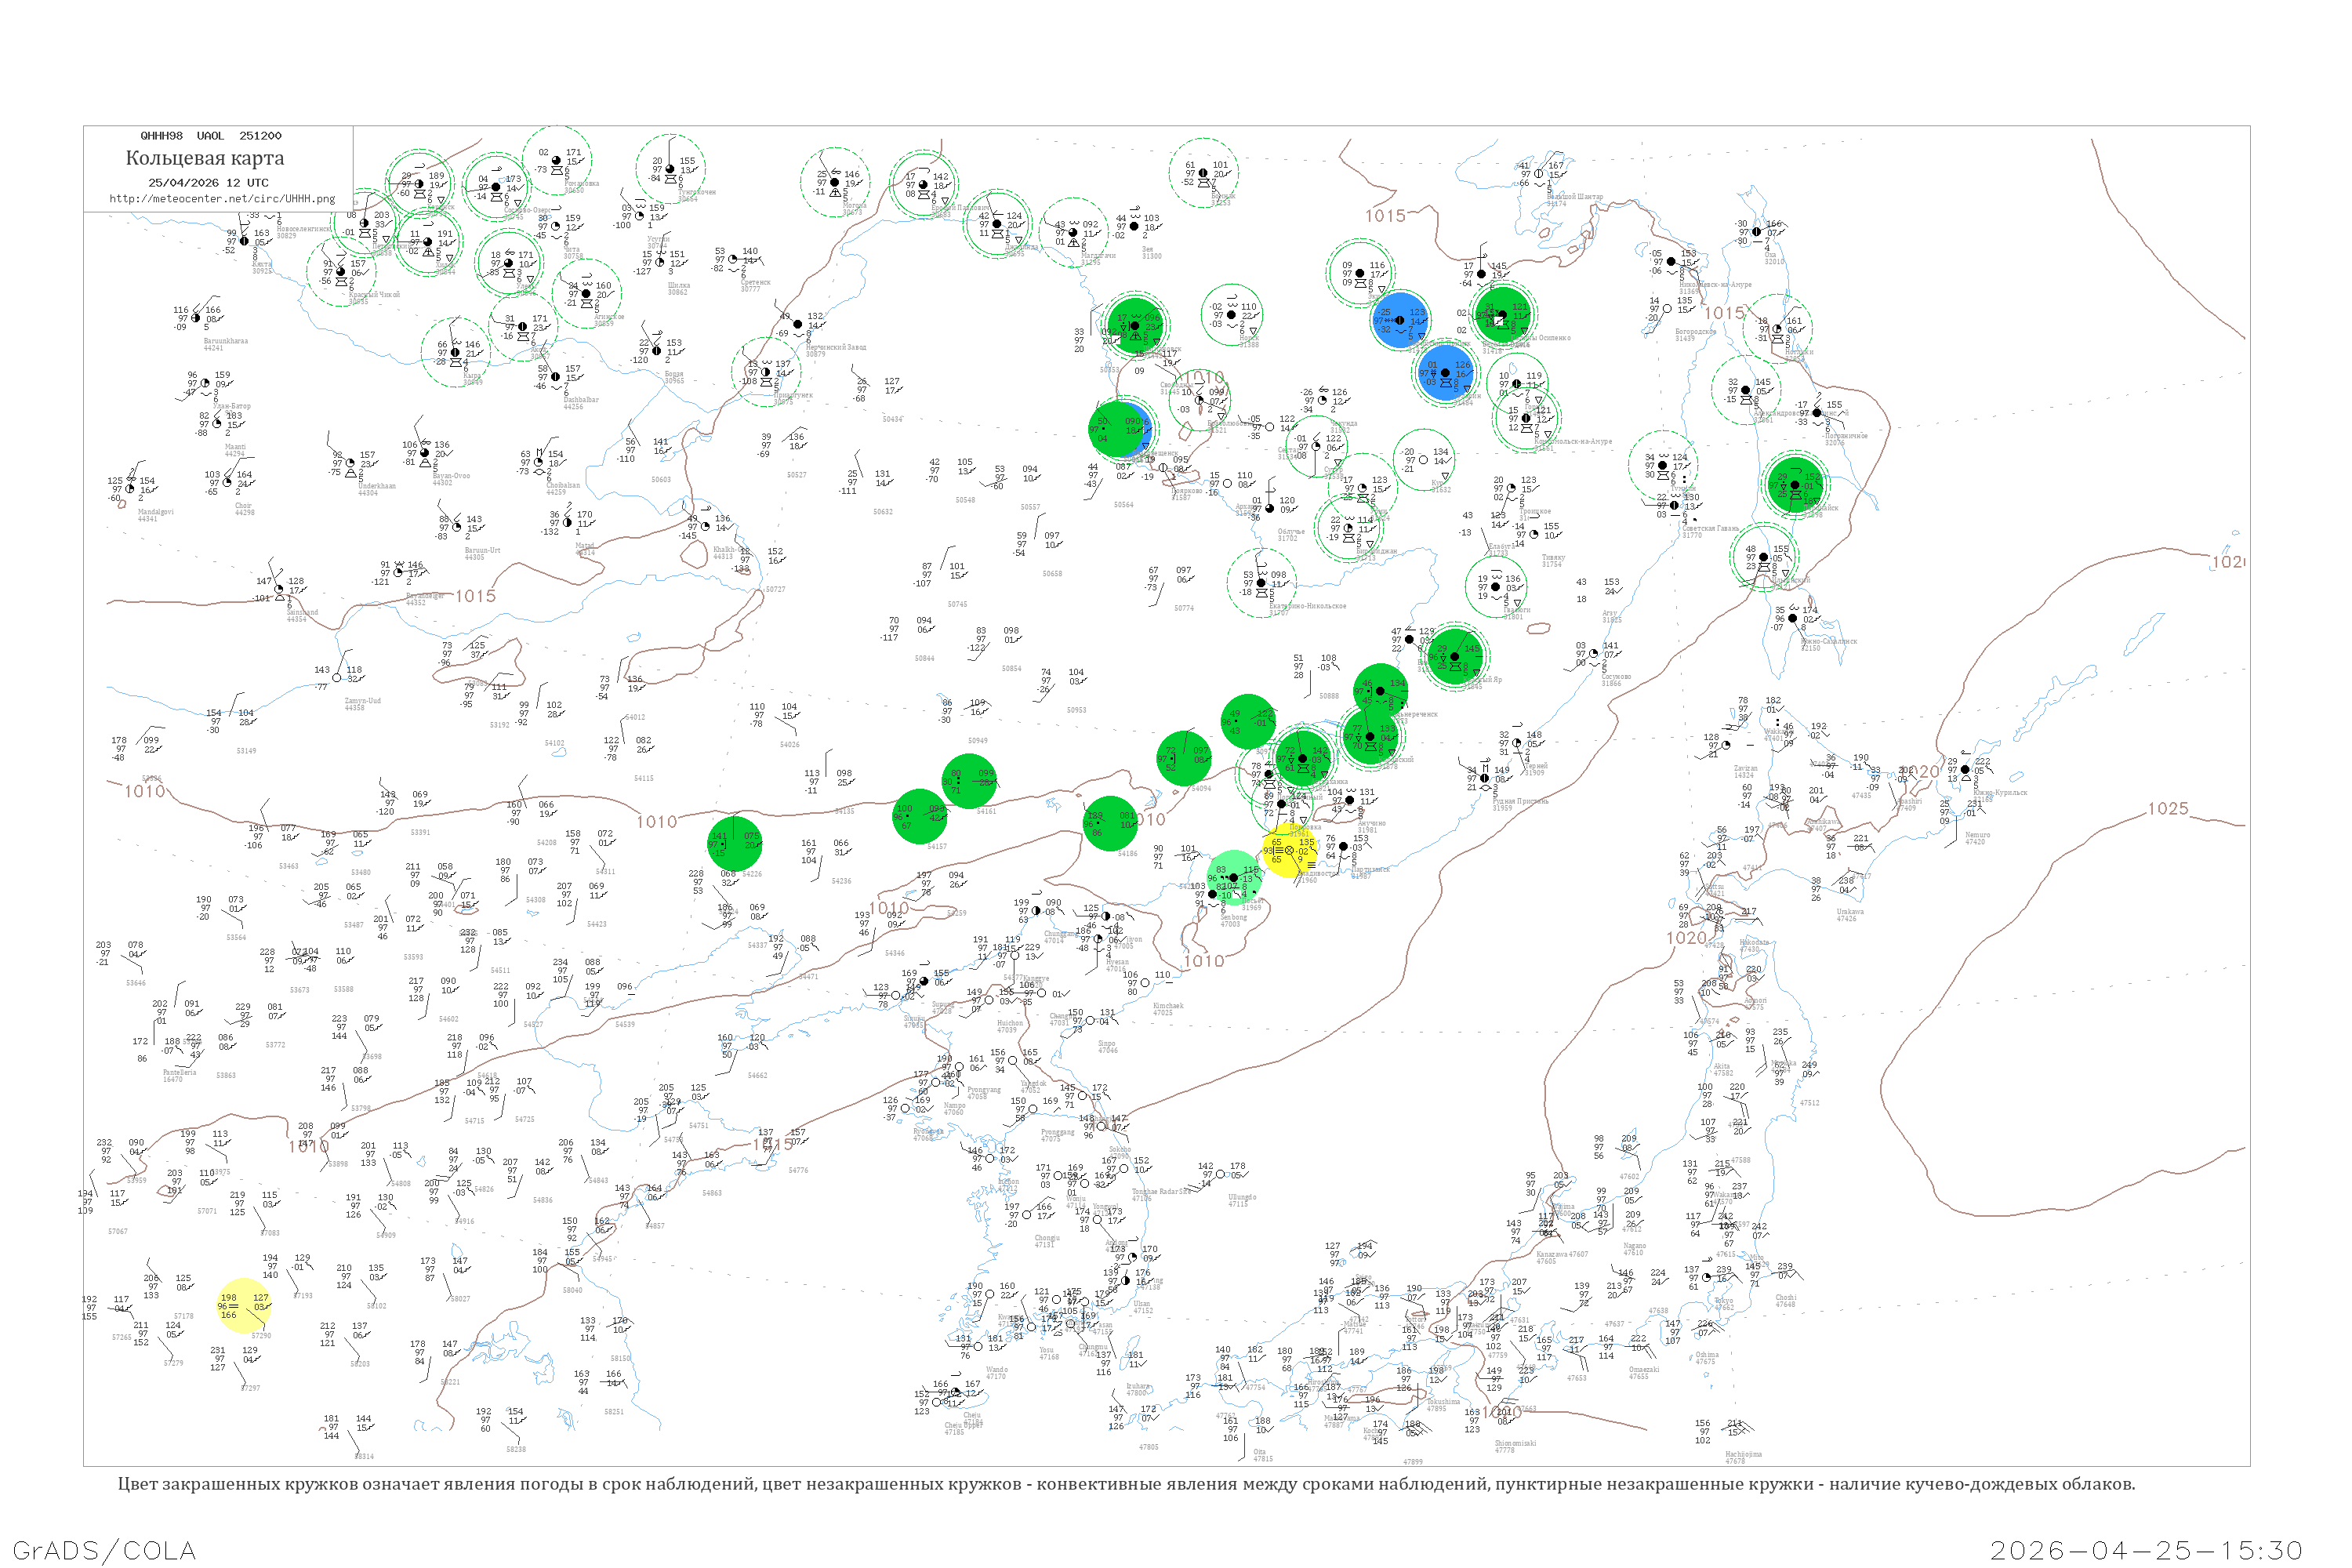The image size is (2352, 1568).
Task: Open the meteocenter.net/circ/UHHH.png URL
Action: coord(222,198)
